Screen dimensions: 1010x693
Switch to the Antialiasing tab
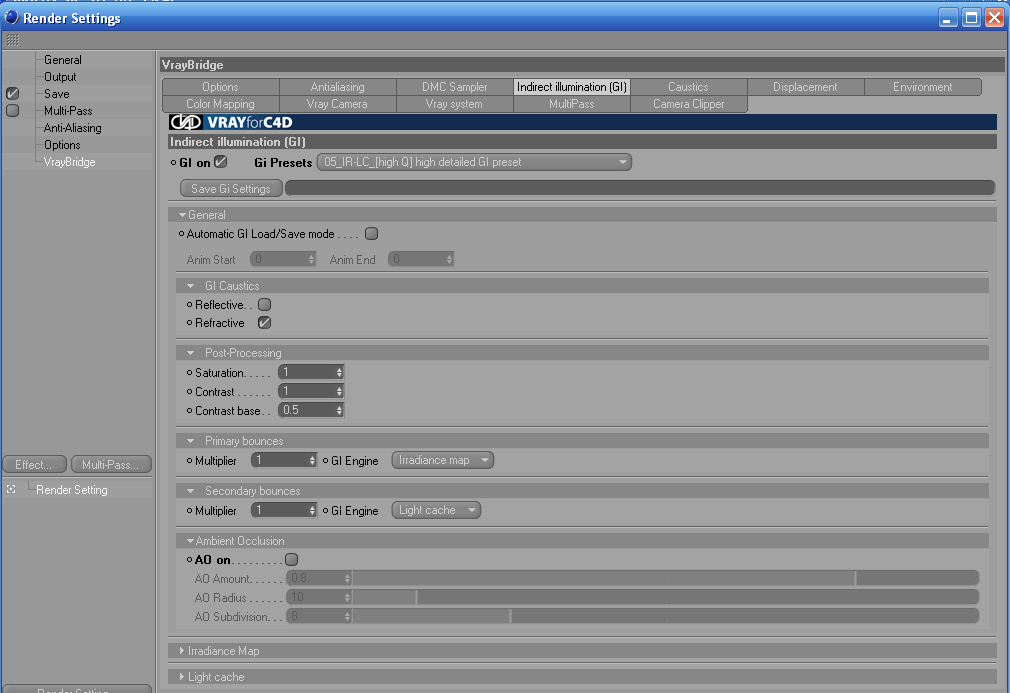(x=338, y=87)
